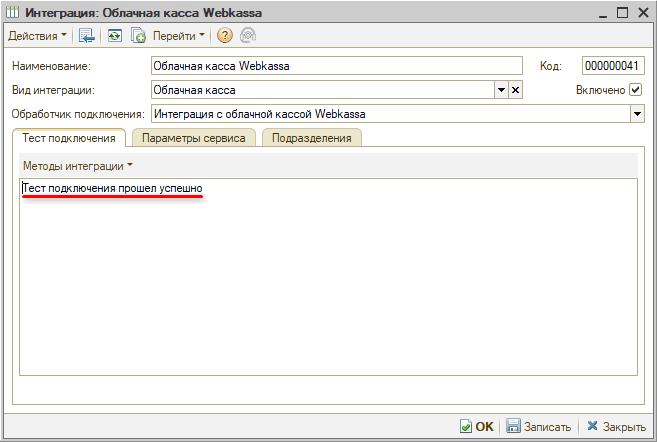Open the Перейти dropdown menu
The height and width of the screenshot is (442, 657).
pos(178,36)
